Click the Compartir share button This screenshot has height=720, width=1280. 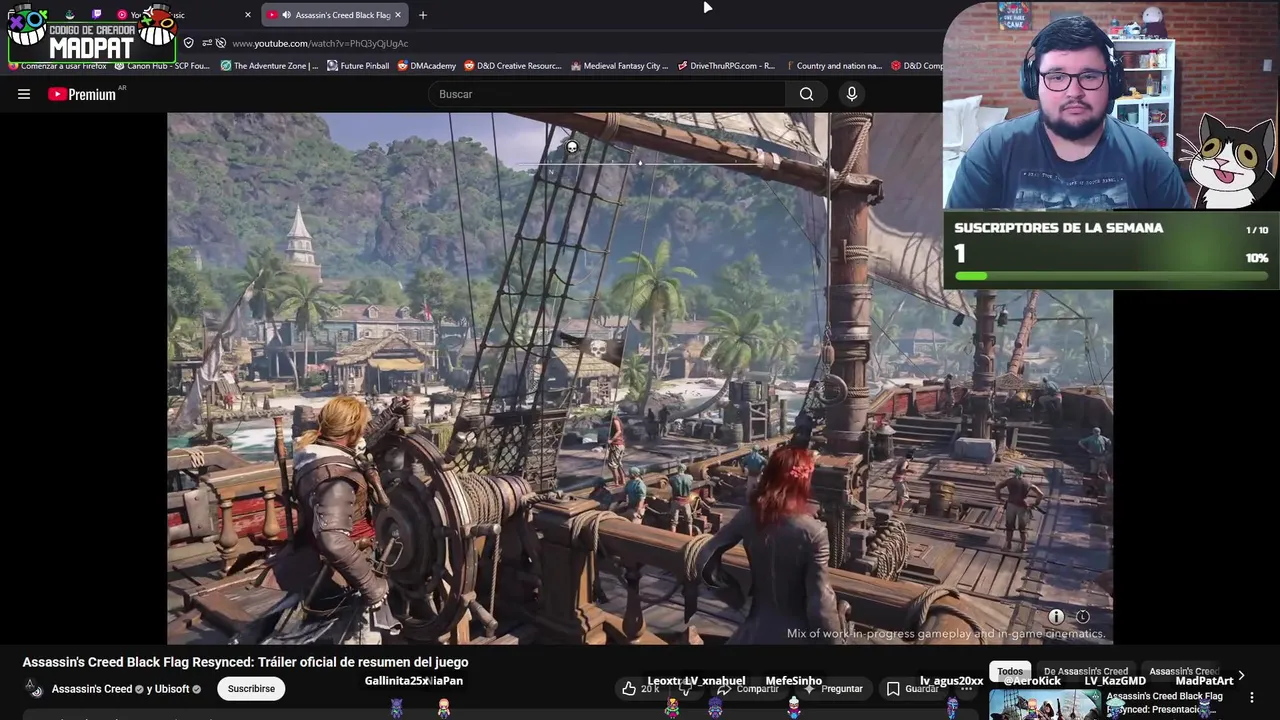click(x=748, y=688)
